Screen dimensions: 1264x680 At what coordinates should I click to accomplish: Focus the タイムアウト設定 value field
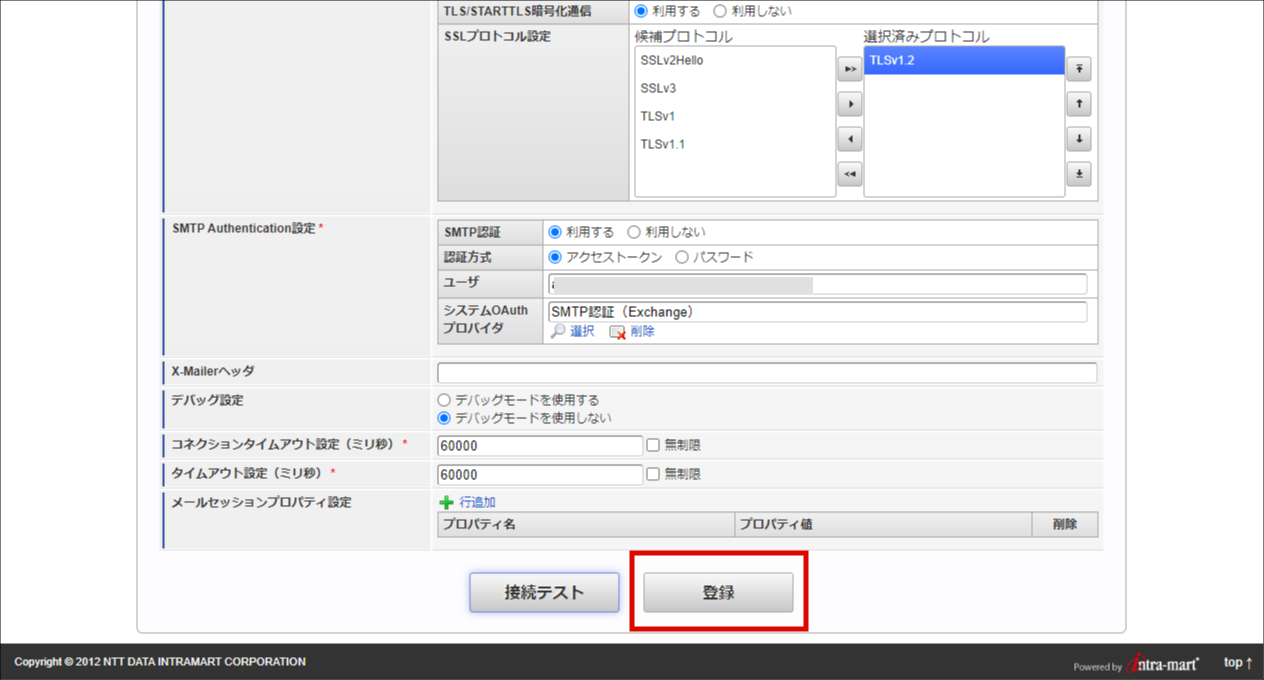[540, 475]
